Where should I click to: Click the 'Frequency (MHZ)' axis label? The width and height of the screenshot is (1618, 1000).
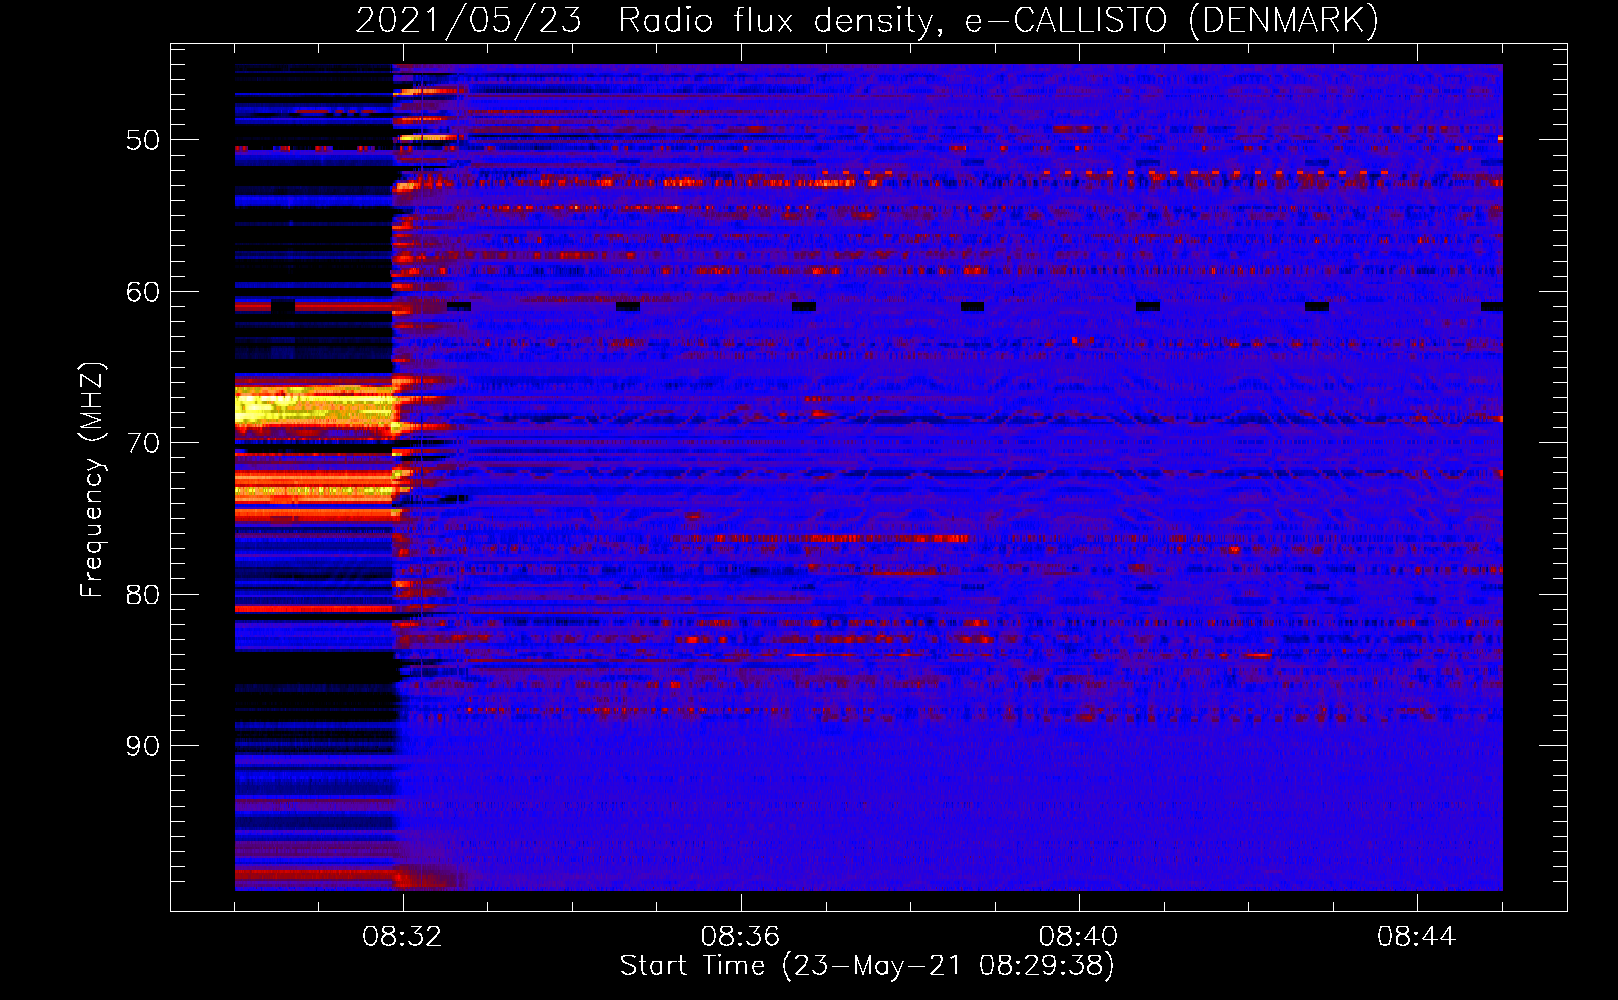[x=92, y=480]
